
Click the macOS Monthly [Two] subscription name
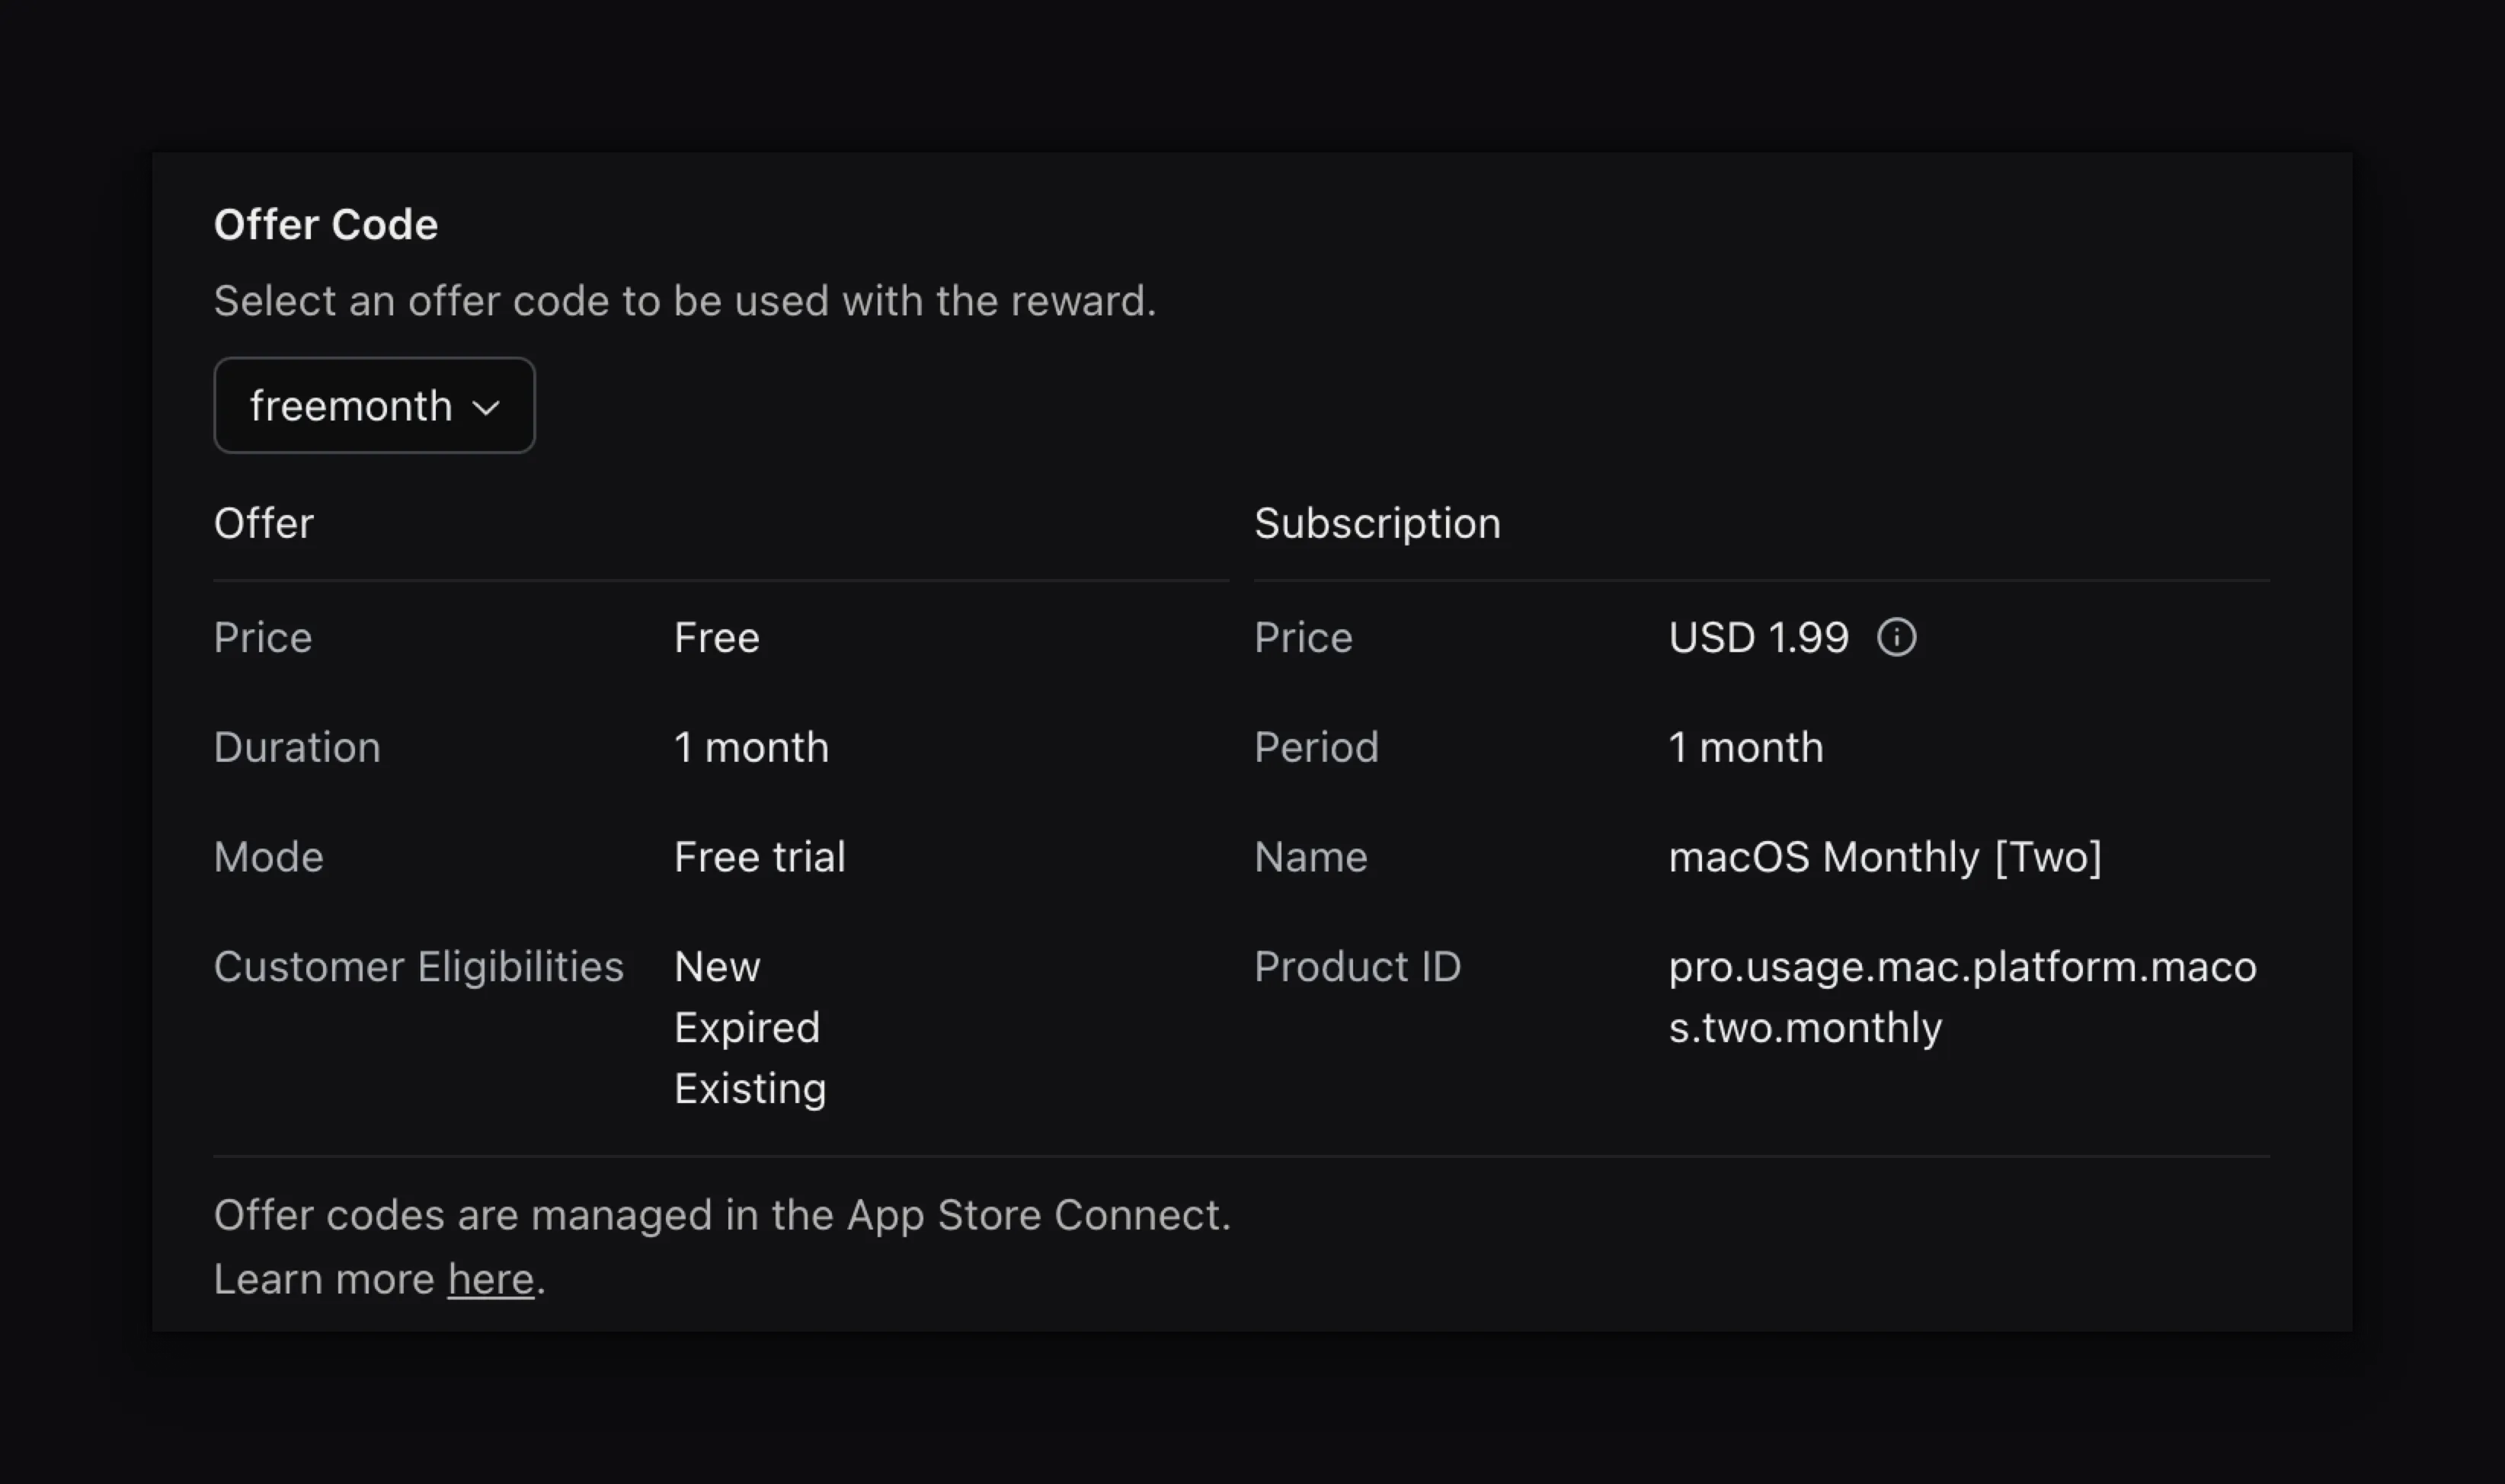tap(1886, 856)
